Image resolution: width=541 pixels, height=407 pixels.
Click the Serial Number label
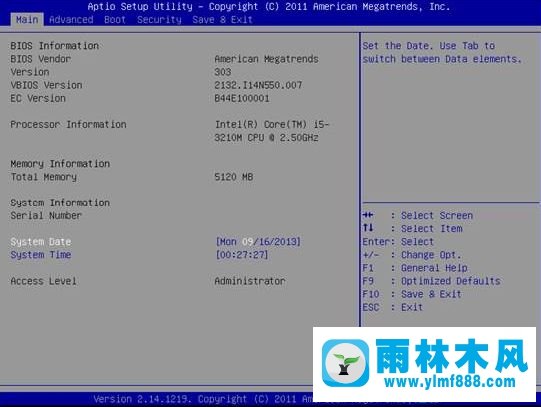pos(46,216)
